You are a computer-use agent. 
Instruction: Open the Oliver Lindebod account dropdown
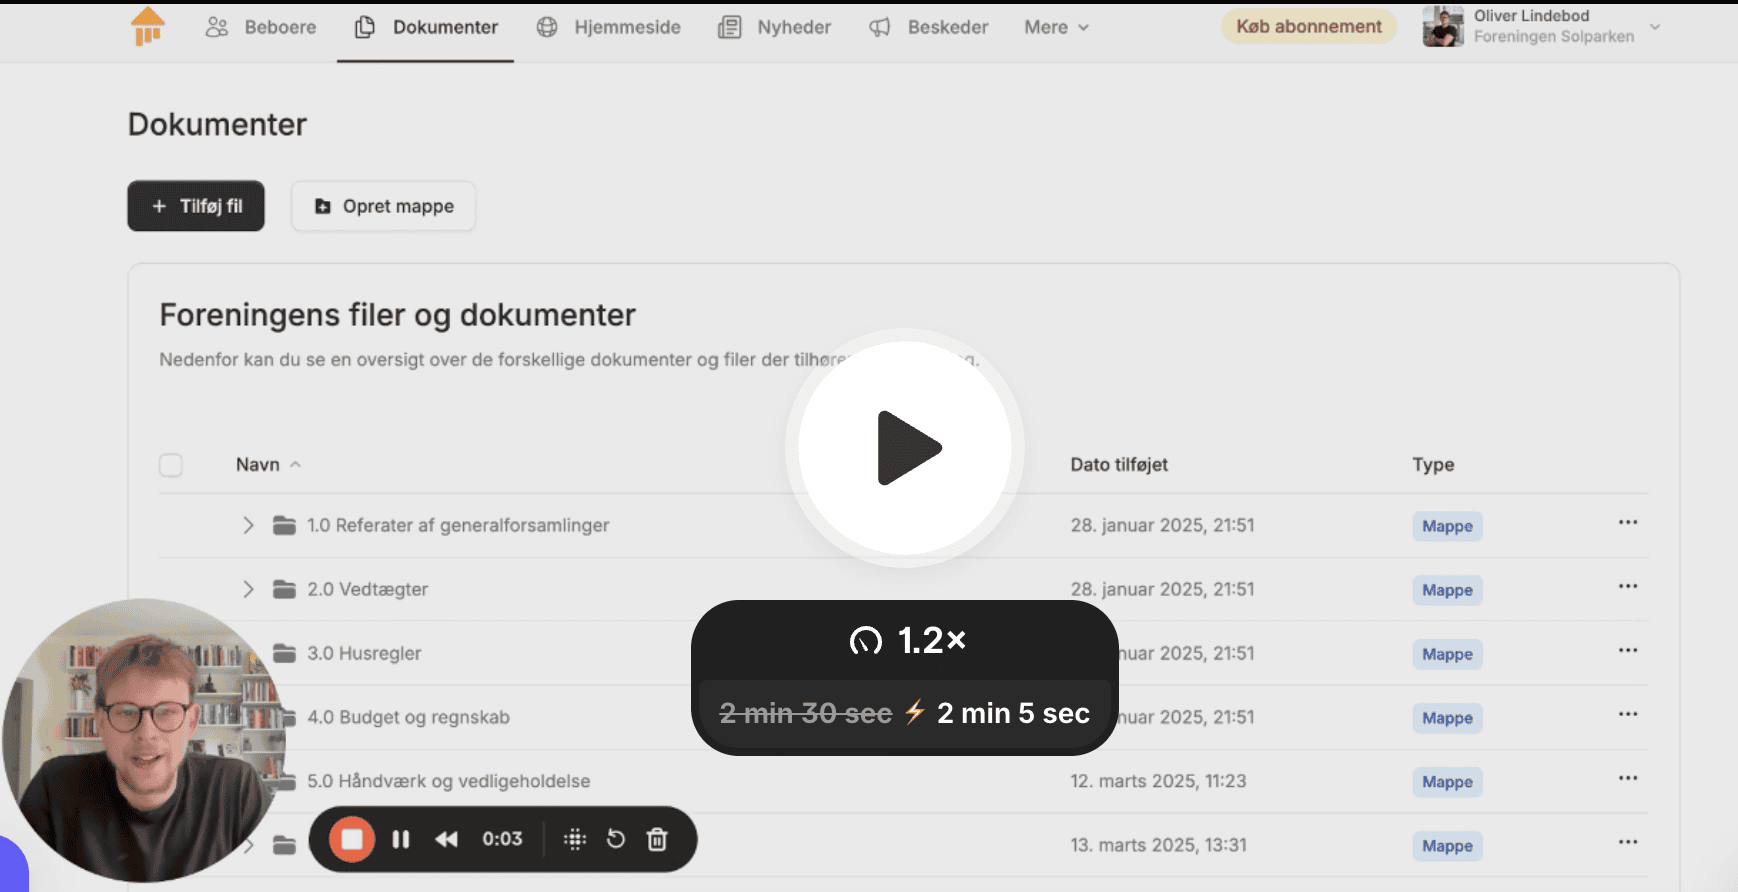1655,27
